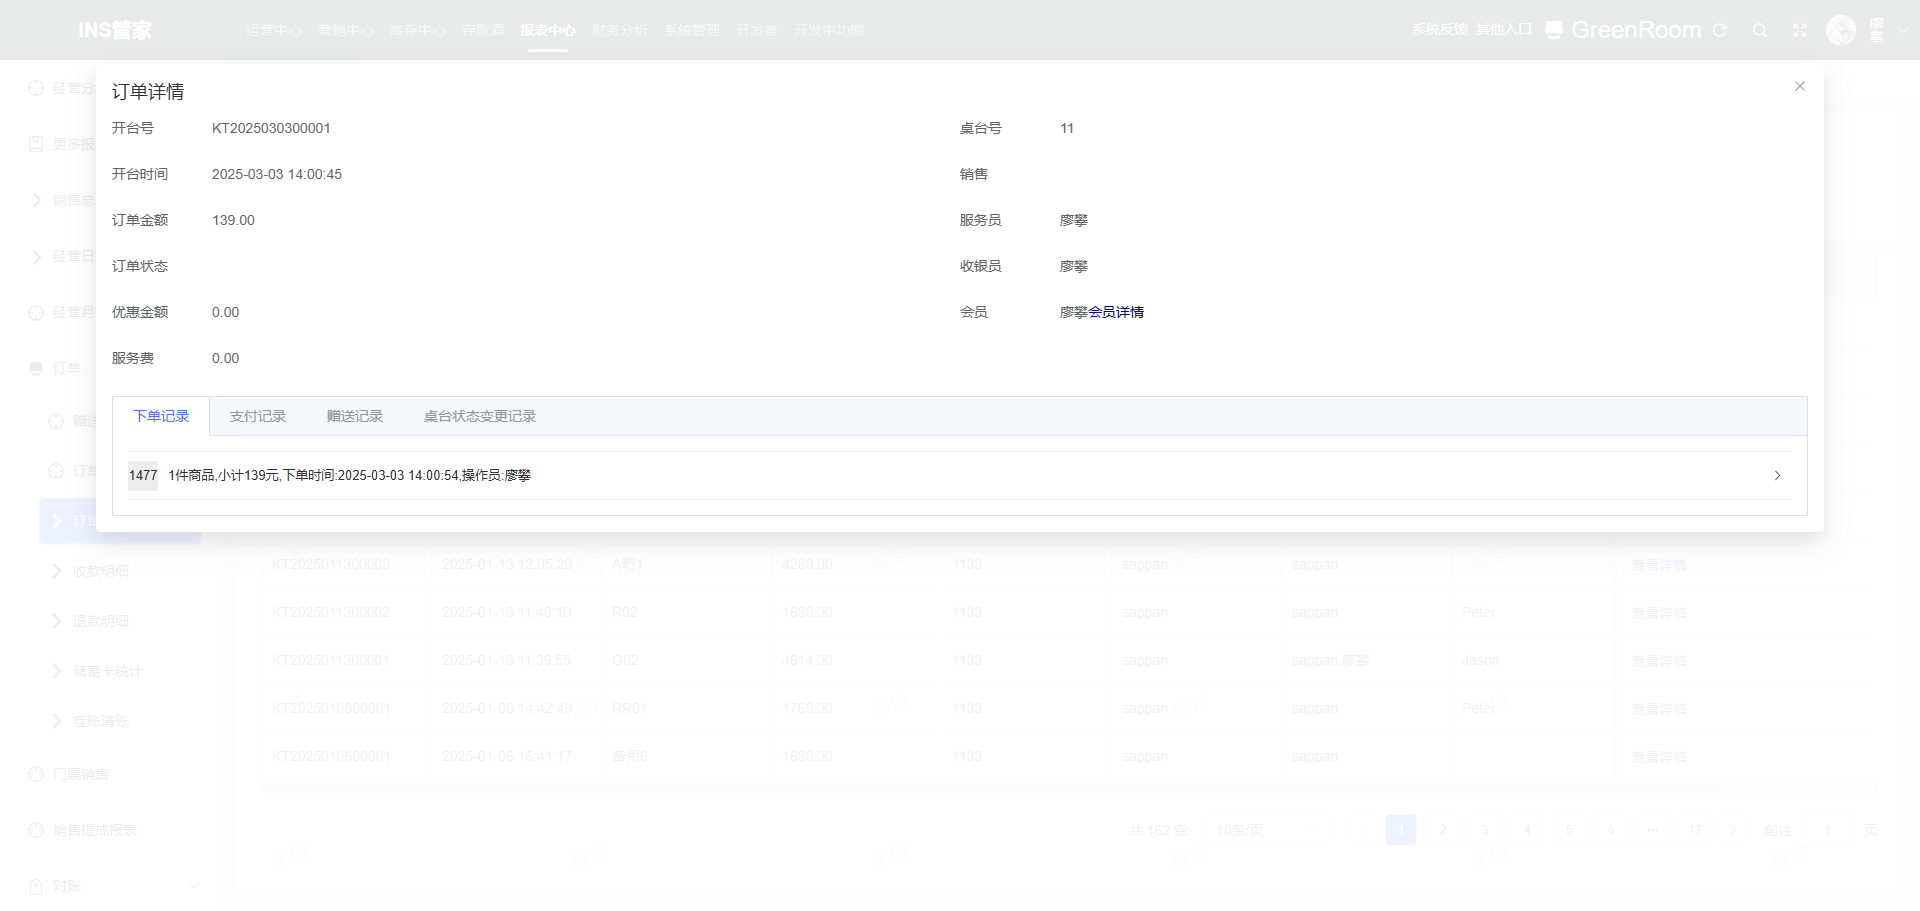Open the user dropdown arrow beside the avatar

coord(1903,30)
